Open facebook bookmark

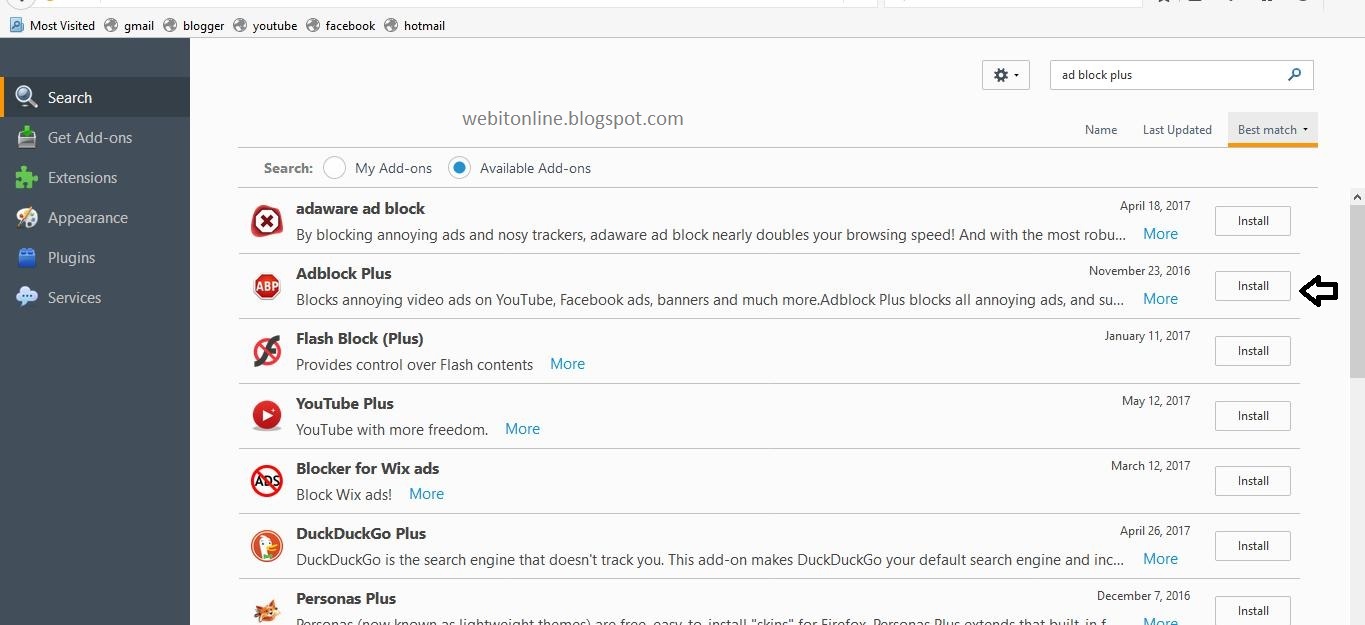[x=340, y=25]
